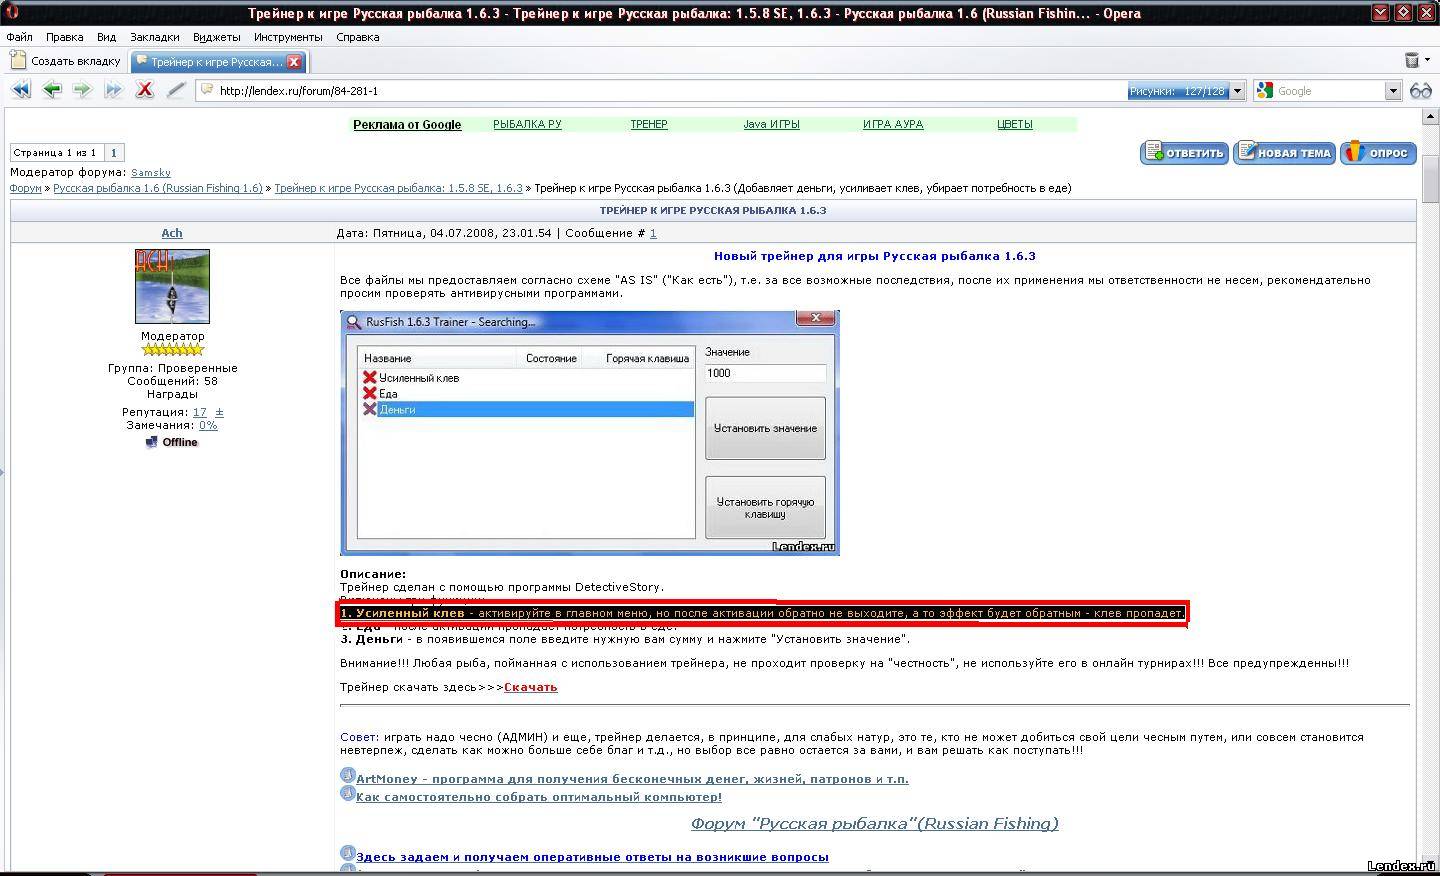
Task: Click the page 1 pagination box
Action: pos(113,153)
